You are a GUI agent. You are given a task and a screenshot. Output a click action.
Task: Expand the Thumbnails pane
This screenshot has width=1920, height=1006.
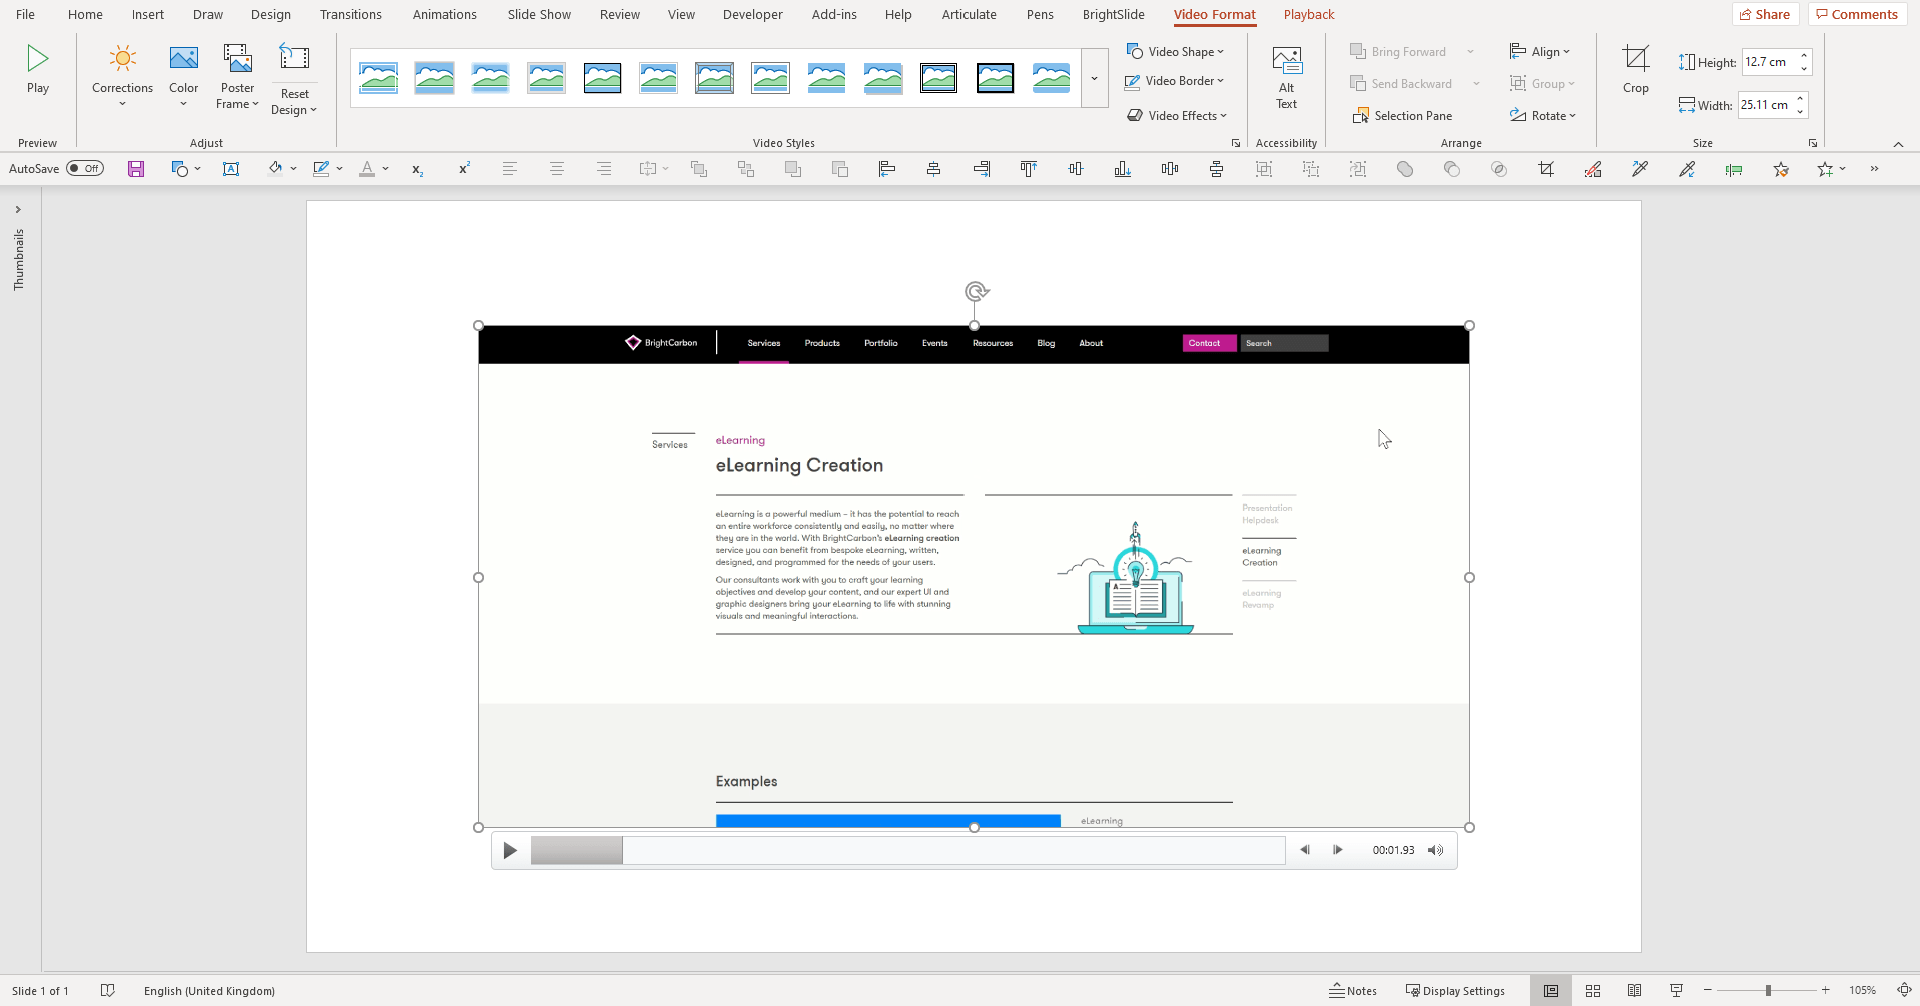(x=18, y=210)
